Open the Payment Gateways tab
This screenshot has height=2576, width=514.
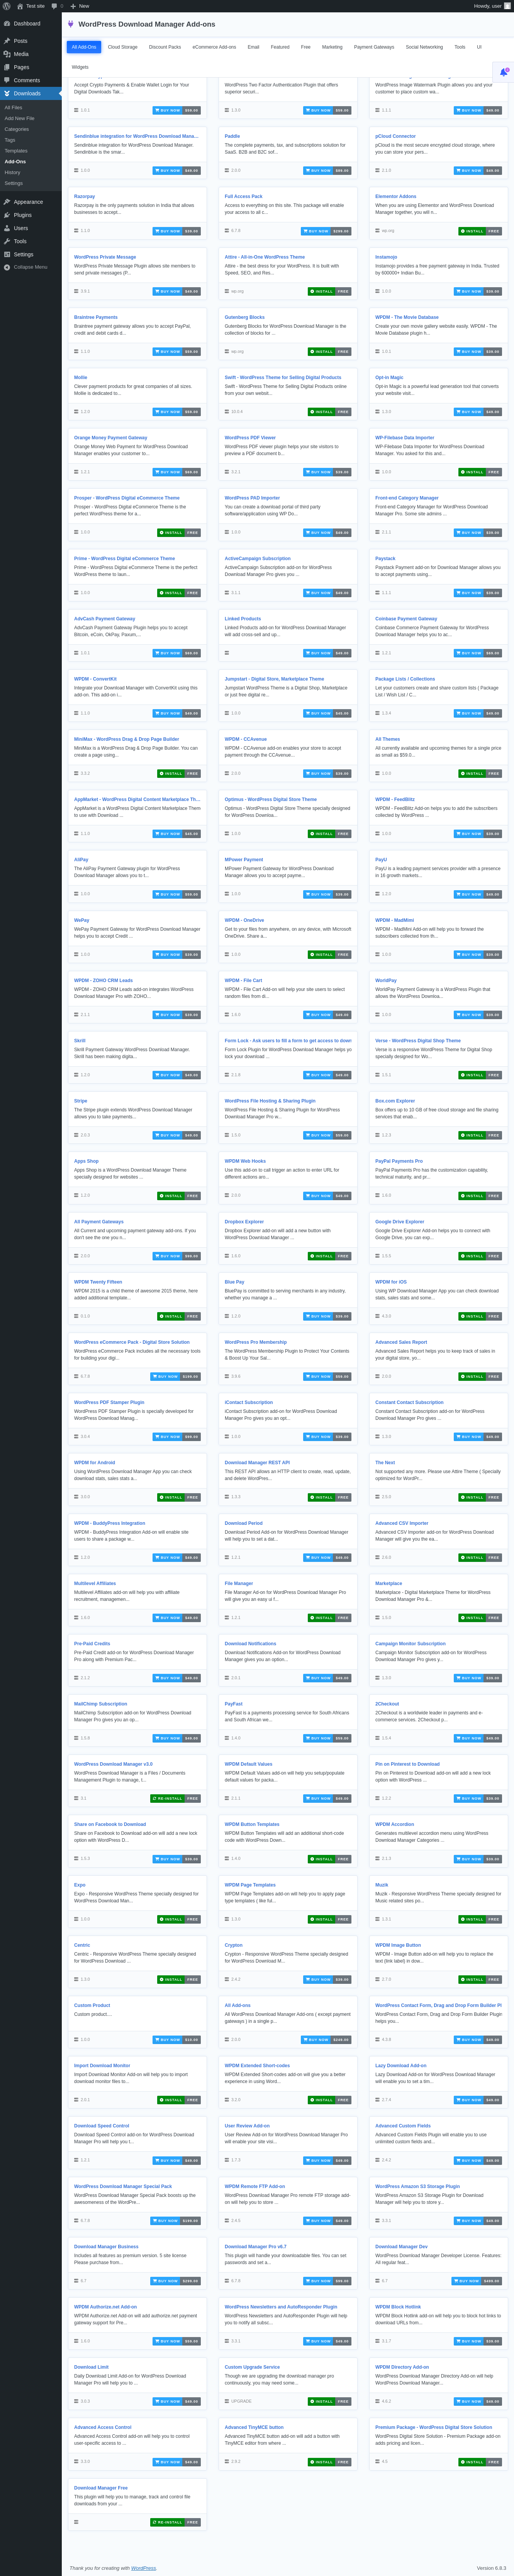374,47
